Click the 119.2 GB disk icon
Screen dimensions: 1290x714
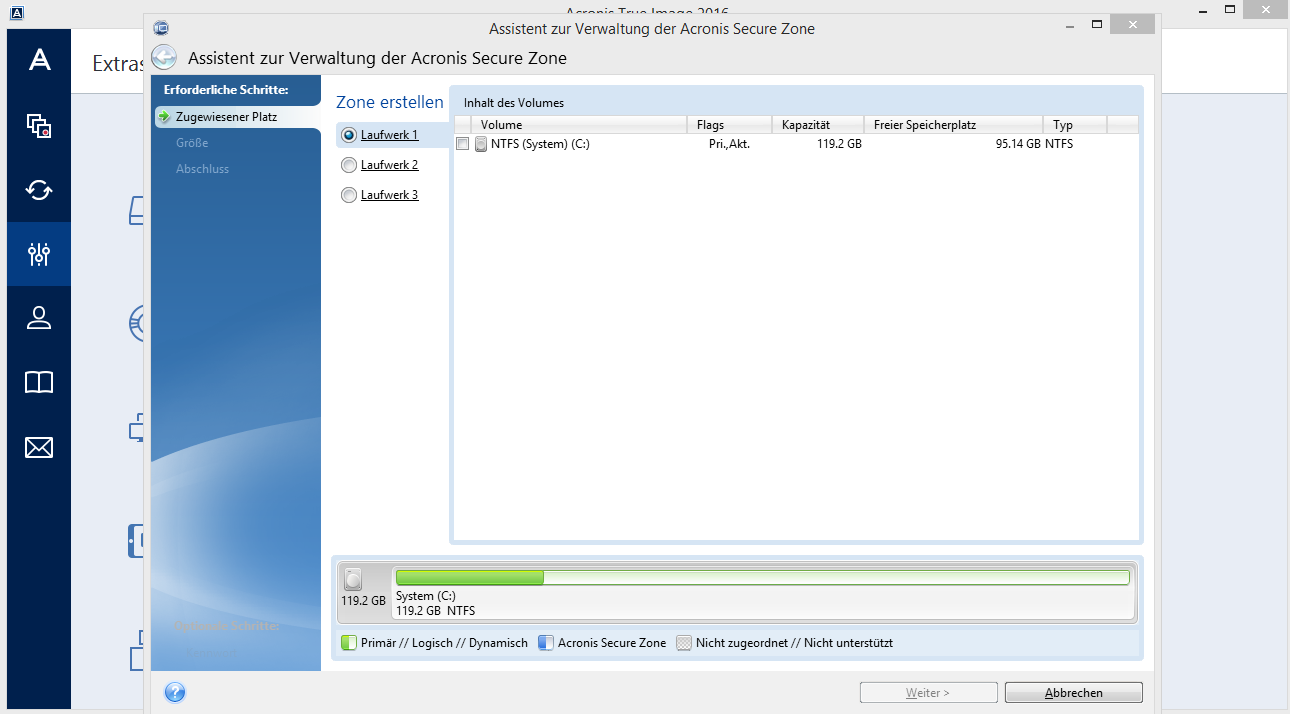[354, 580]
